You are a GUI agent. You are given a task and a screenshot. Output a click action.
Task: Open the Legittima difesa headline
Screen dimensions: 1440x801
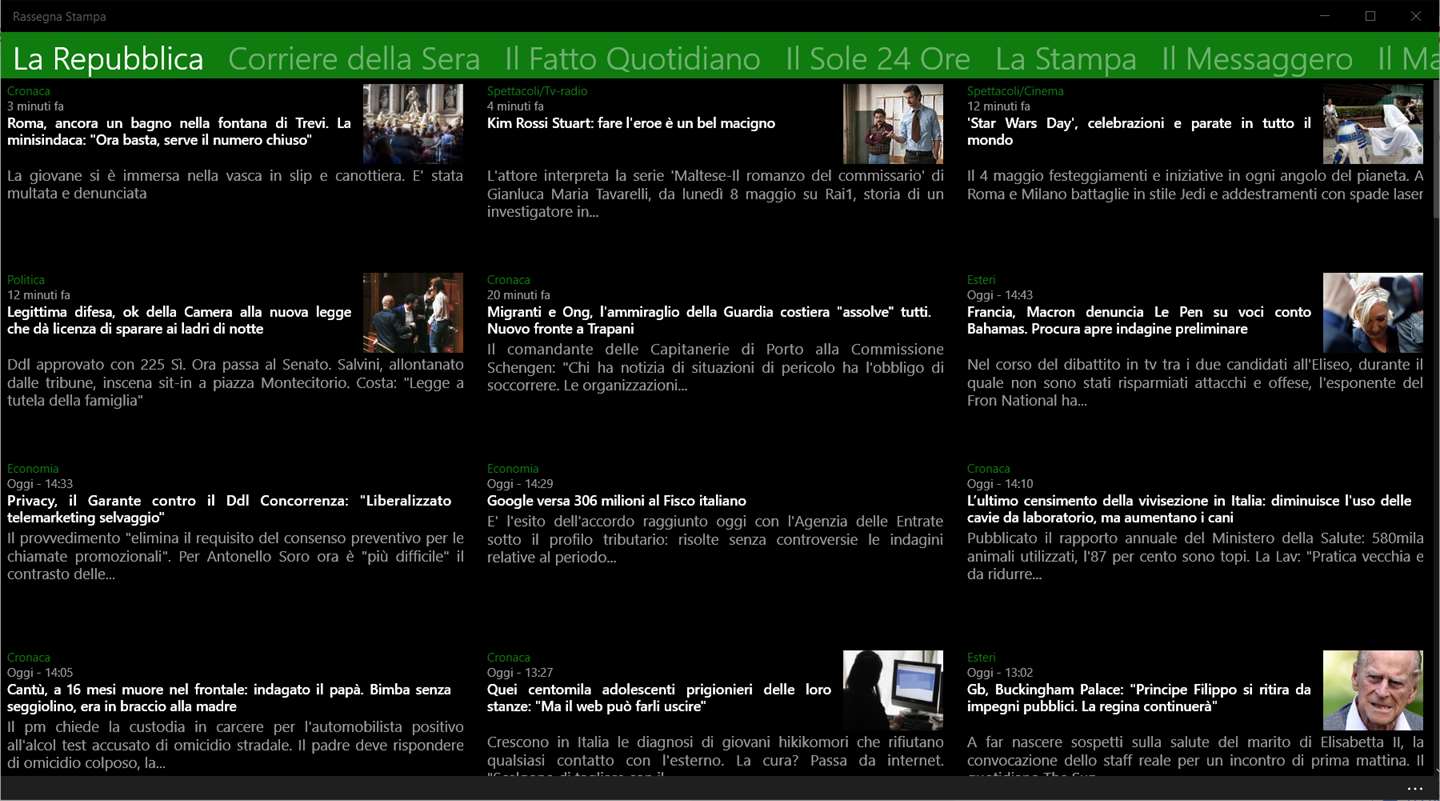(x=179, y=320)
